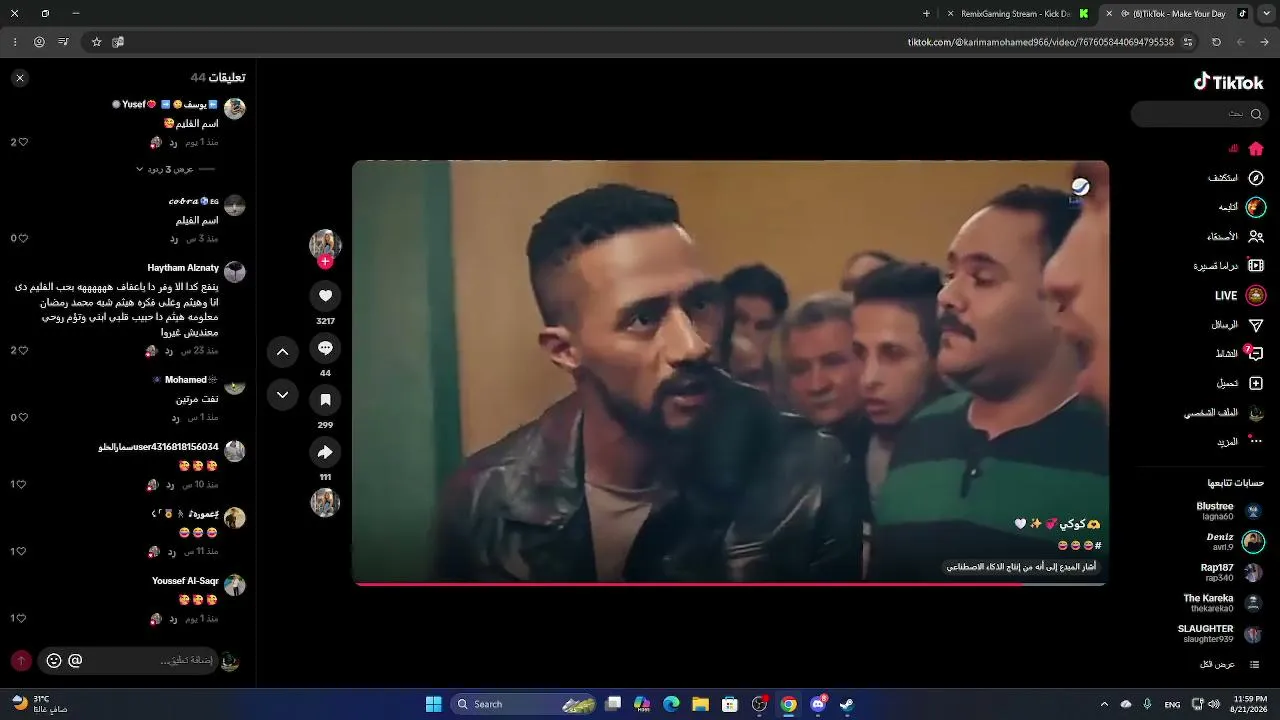Open The Kareka account from followed list
Image resolution: width=1280 pixels, height=720 pixels.
(1224, 603)
